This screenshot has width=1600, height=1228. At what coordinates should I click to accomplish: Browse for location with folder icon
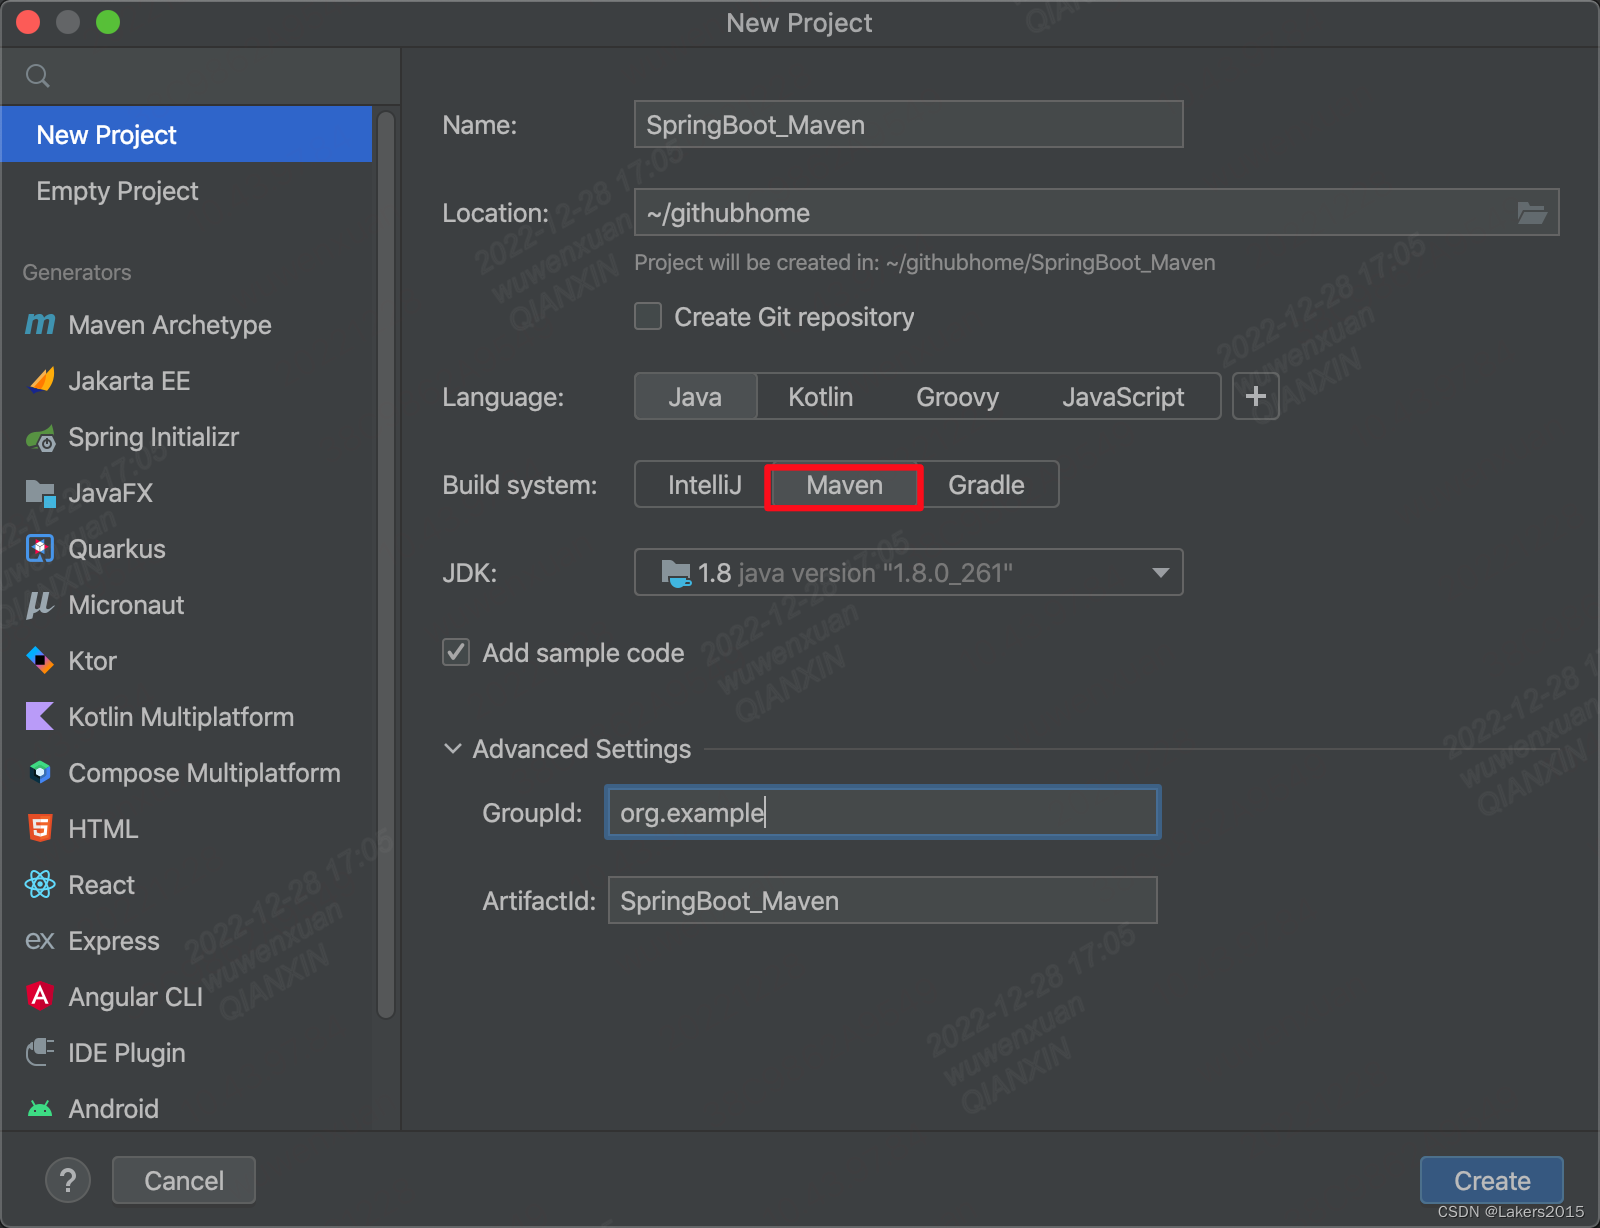point(1531,213)
